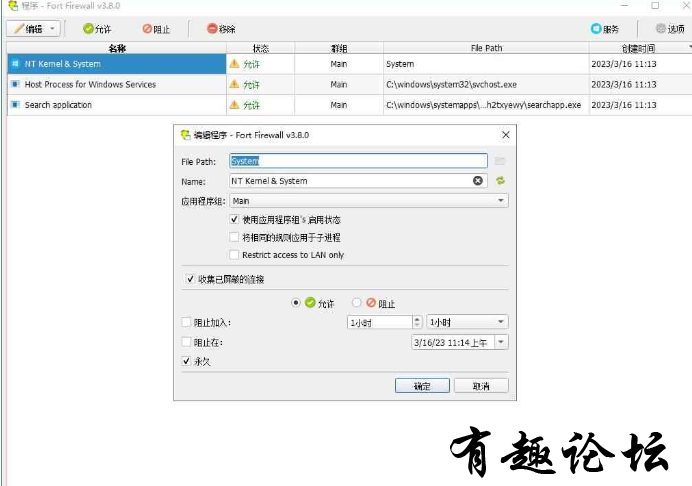This screenshot has width=692, height=486.
Task: Sort by the 名称 column header
Action: (117, 48)
